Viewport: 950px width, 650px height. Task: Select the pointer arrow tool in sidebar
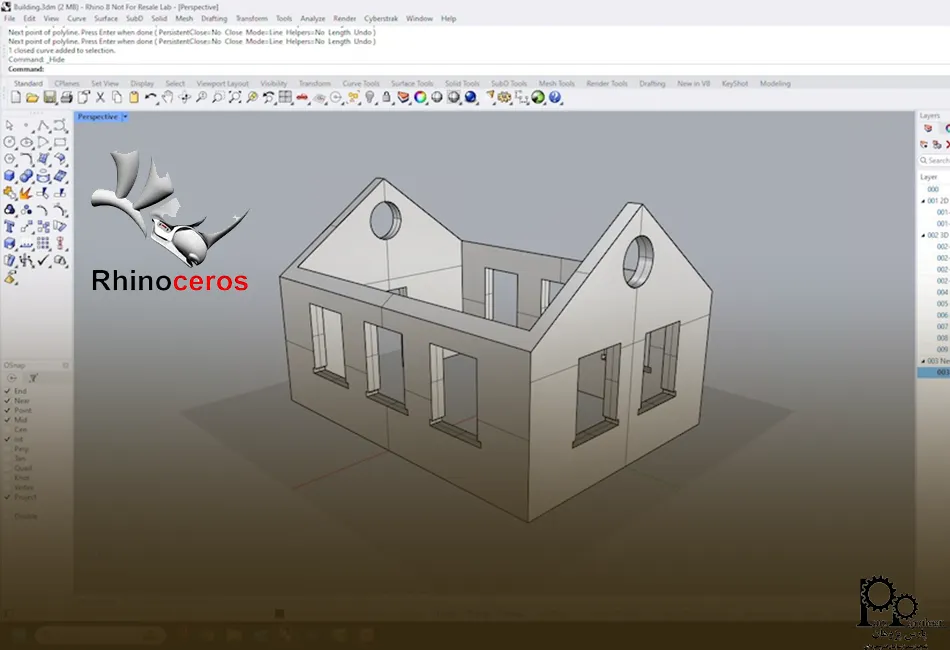coord(9,126)
